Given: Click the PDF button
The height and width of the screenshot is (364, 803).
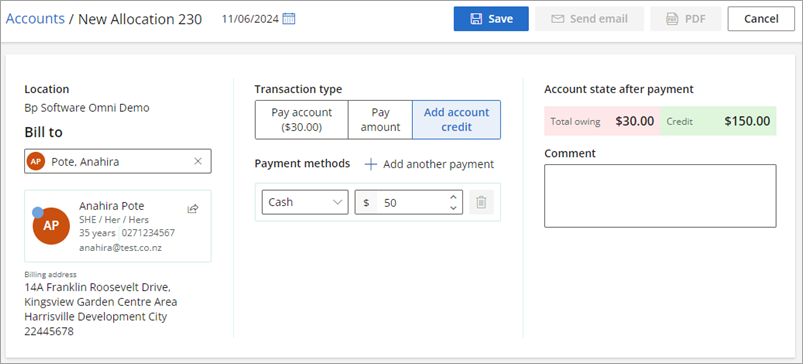Looking at the screenshot, I should click(686, 19).
